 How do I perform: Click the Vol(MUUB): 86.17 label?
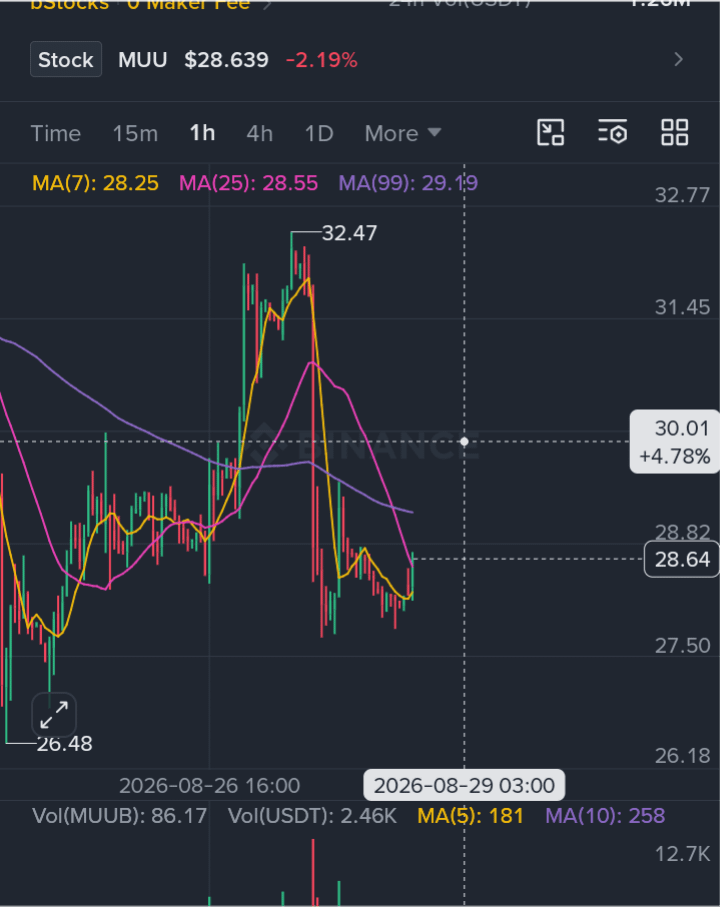(x=120, y=816)
